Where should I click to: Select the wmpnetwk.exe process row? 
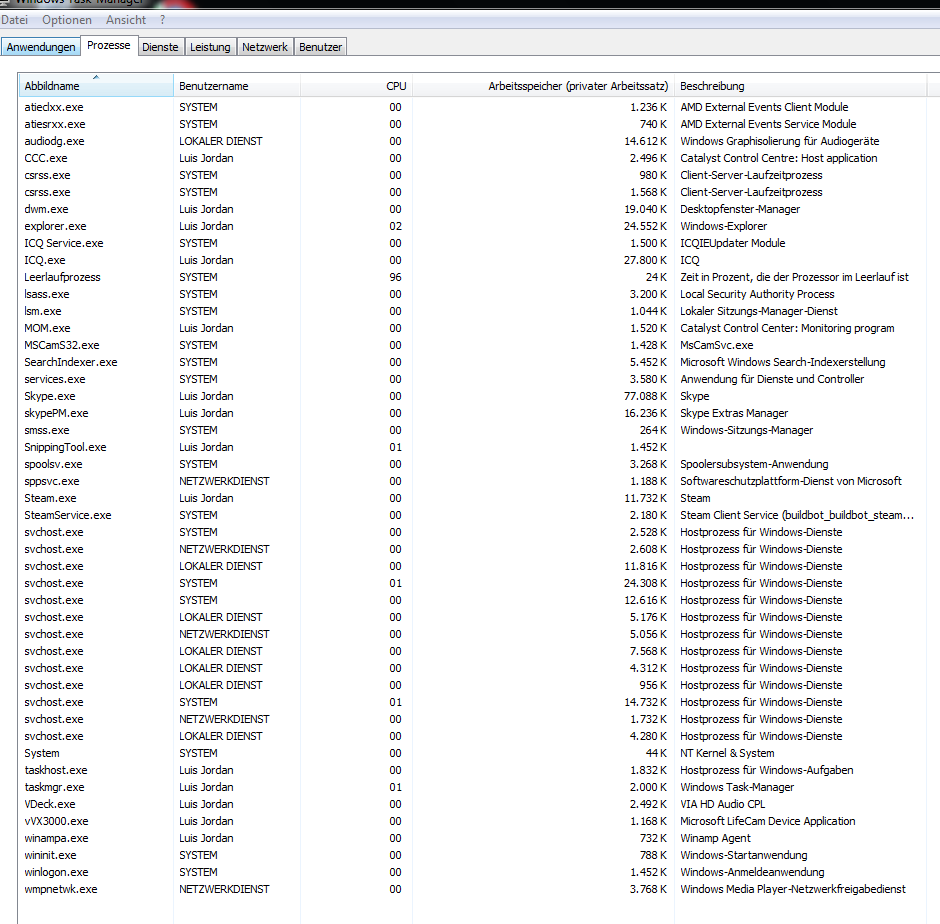tap(472, 889)
